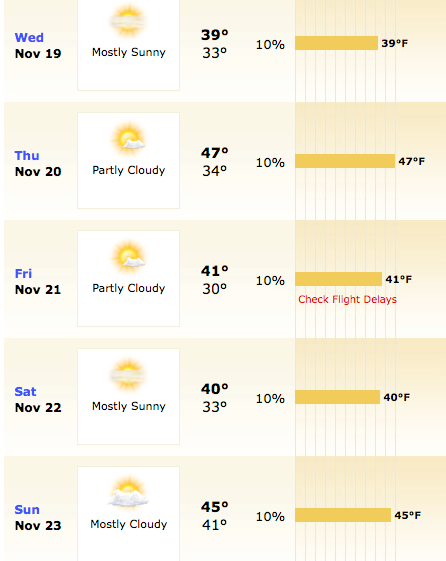Click the Wed Nov 19 mostly sunny icon

point(128,21)
